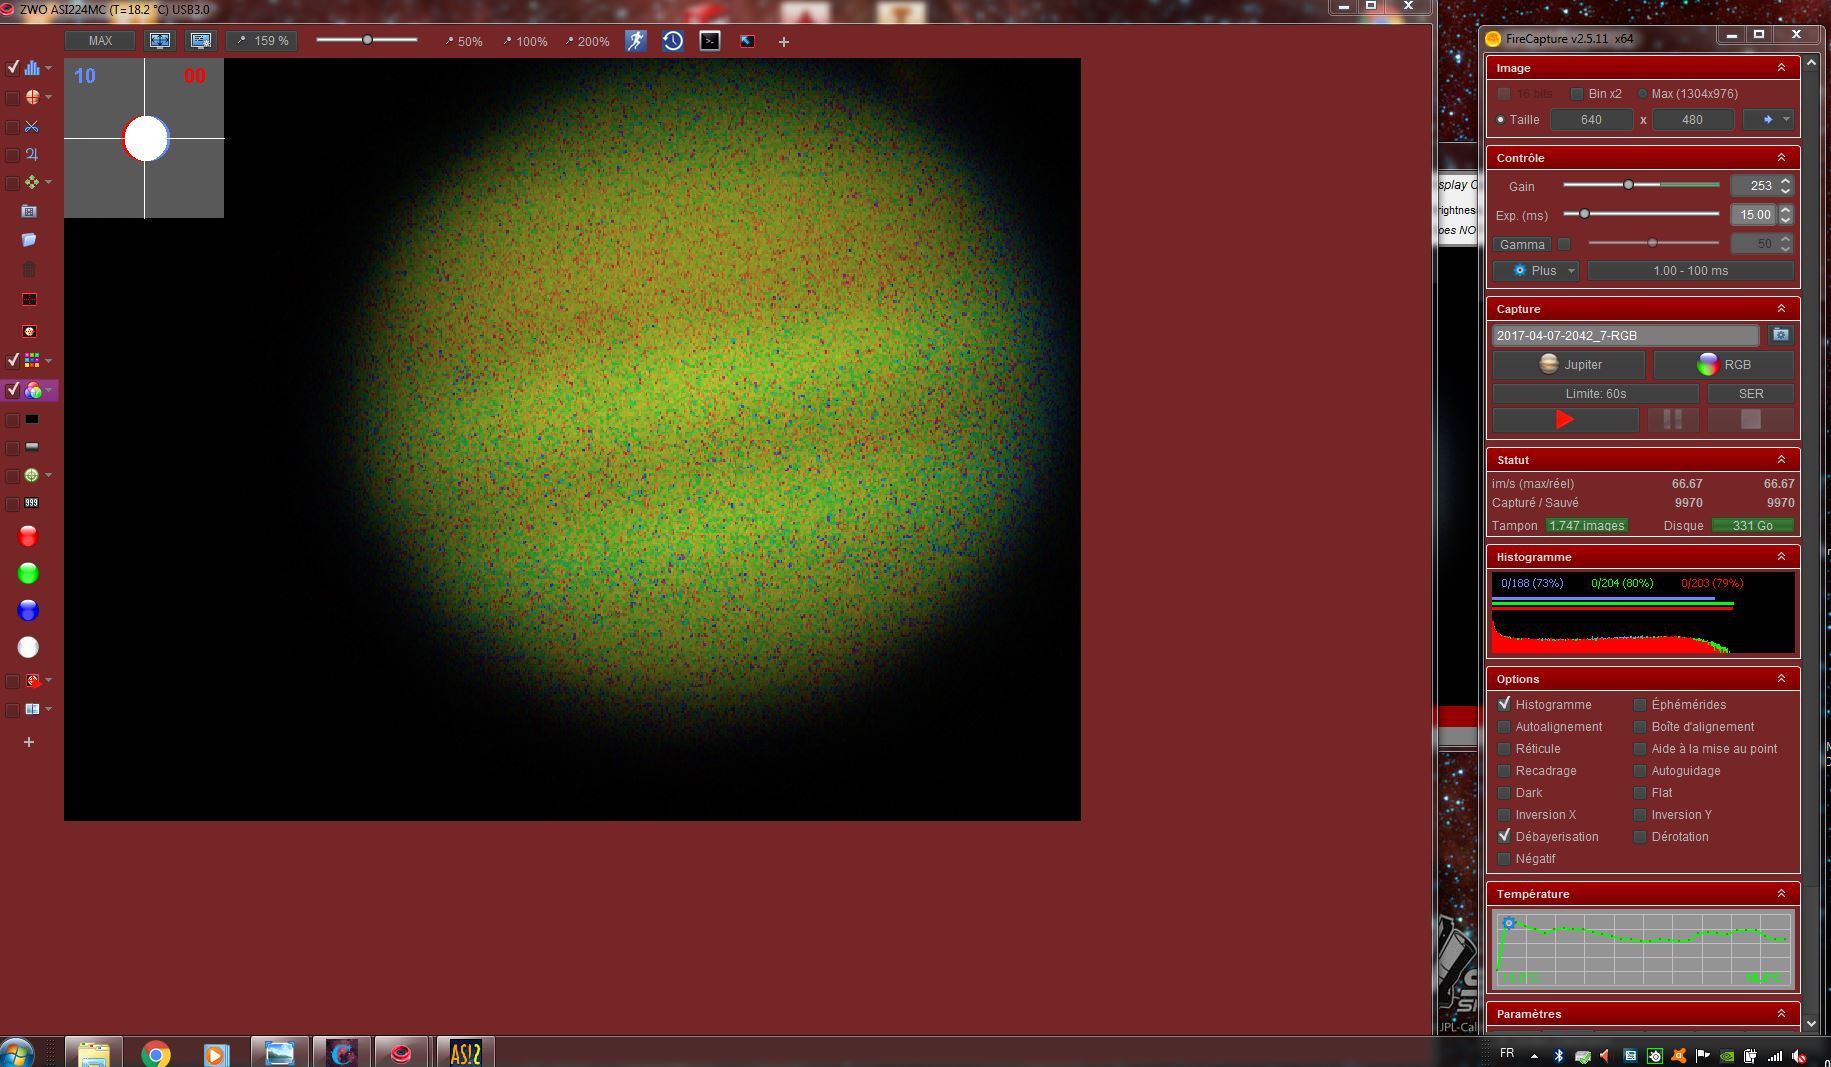Collapse the Température panel
Screen dimensions: 1831x1067
pos(1781,894)
